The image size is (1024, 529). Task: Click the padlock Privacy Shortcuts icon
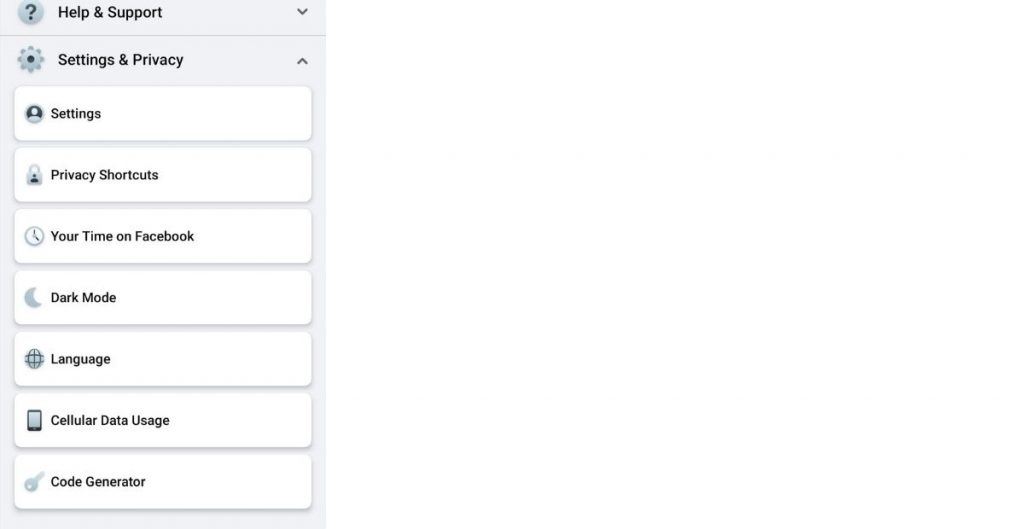click(x=34, y=175)
